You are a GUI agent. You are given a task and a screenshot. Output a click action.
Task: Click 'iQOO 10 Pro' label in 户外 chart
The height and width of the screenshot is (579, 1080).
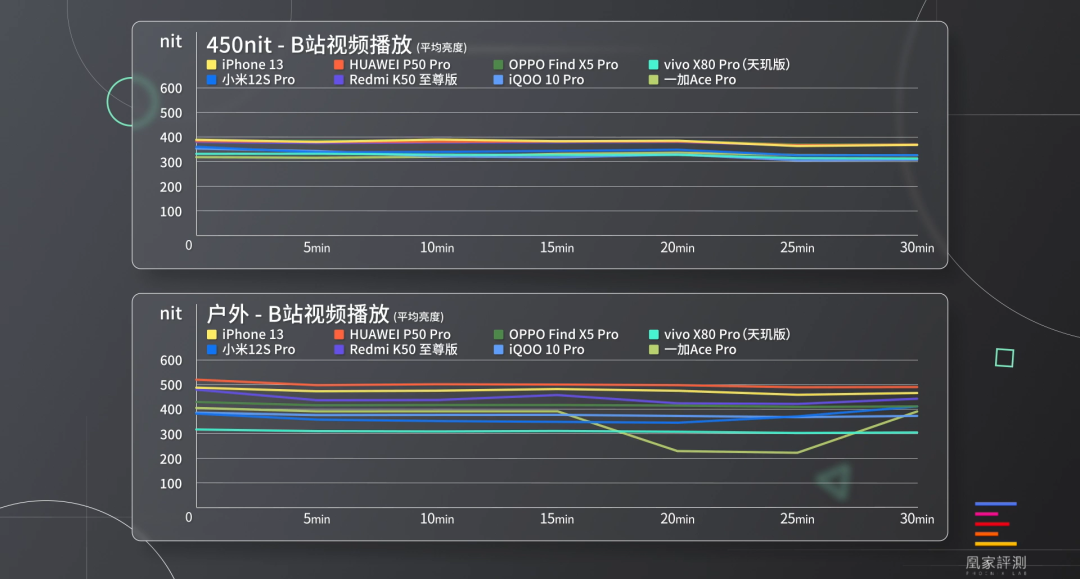point(546,350)
